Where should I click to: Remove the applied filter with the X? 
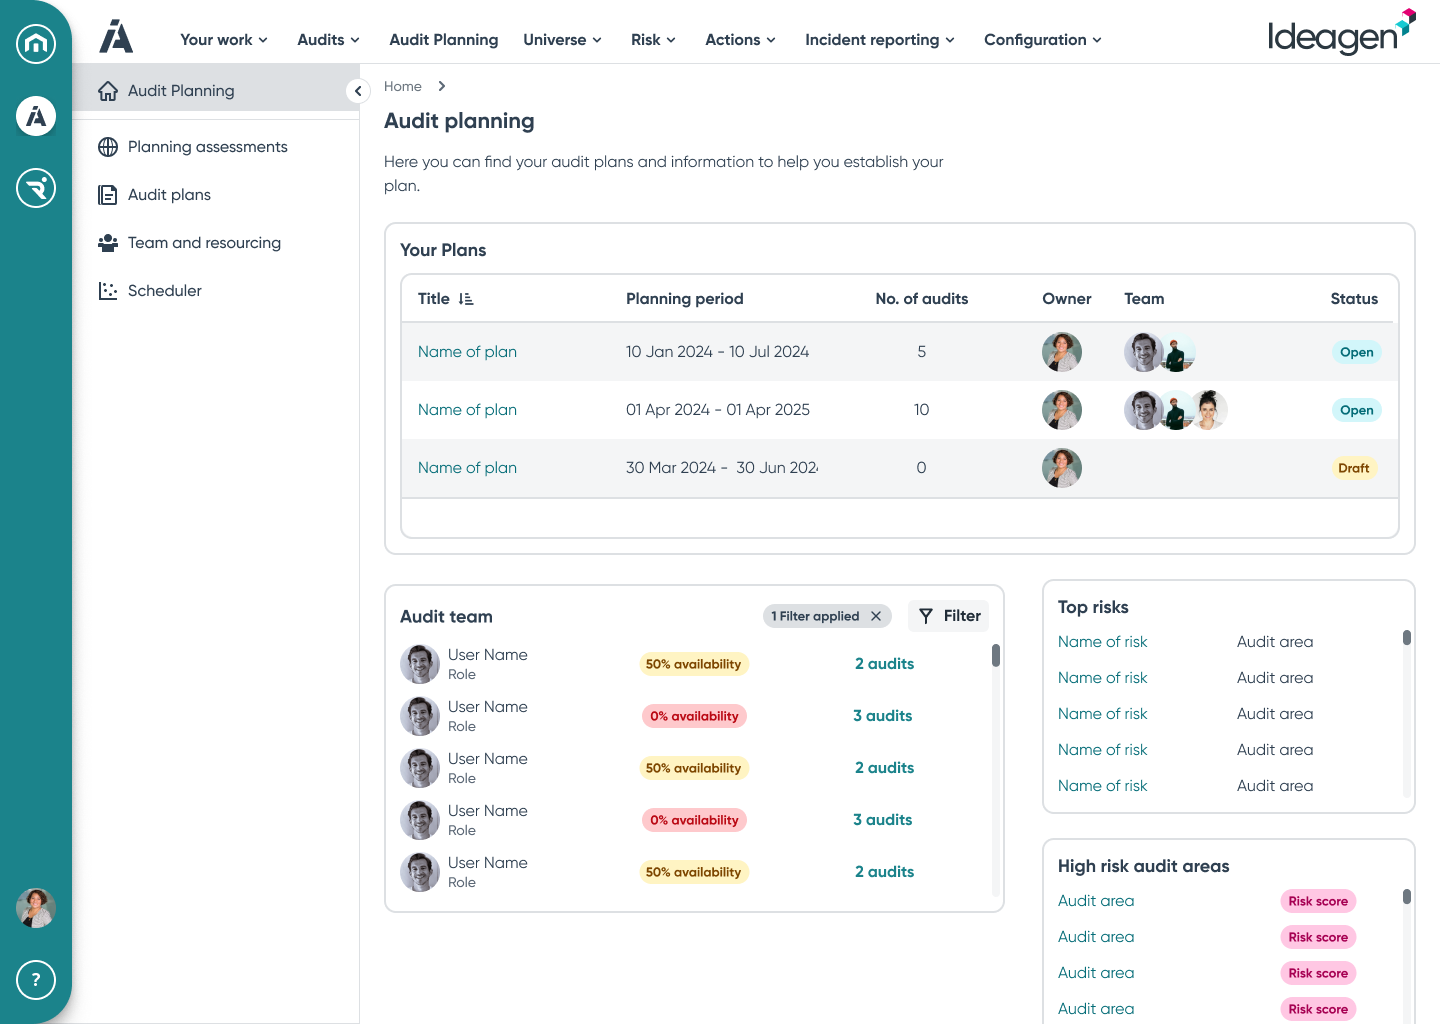[x=876, y=616]
